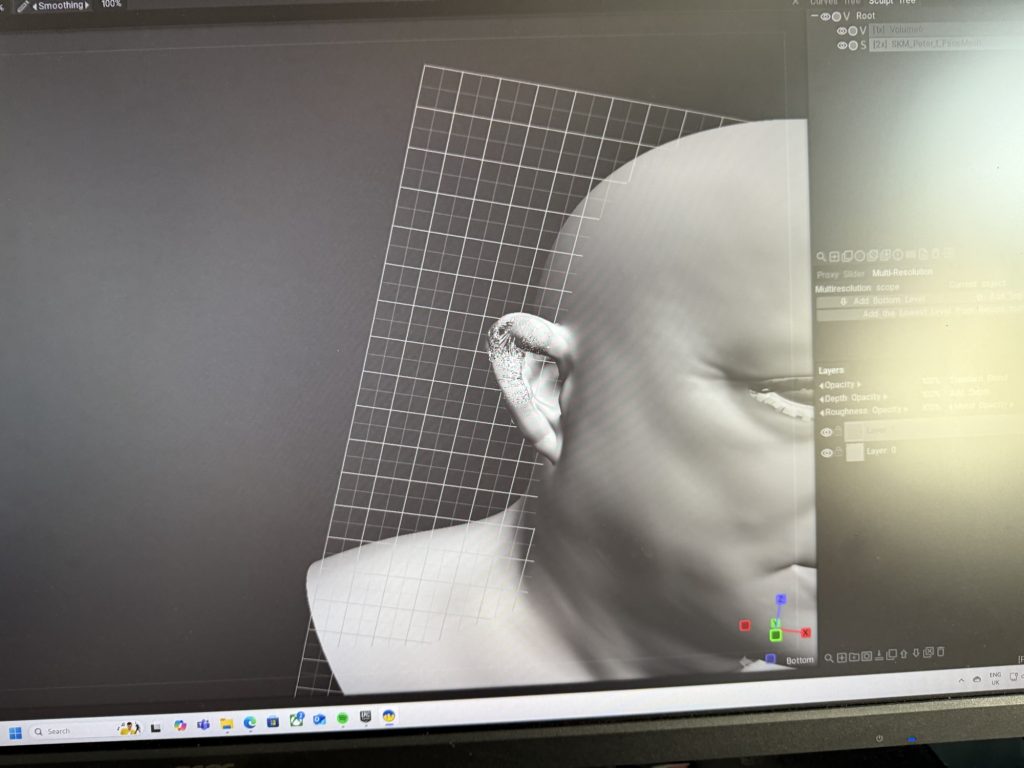Switch to the Multi-Resolution tab
Viewport: 1024px width, 768px height.
pyautogui.click(x=902, y=272)
